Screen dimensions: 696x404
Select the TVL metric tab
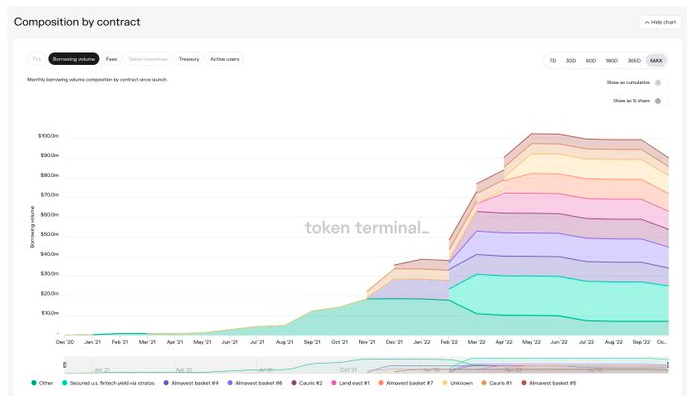click(x=36, y=59)
